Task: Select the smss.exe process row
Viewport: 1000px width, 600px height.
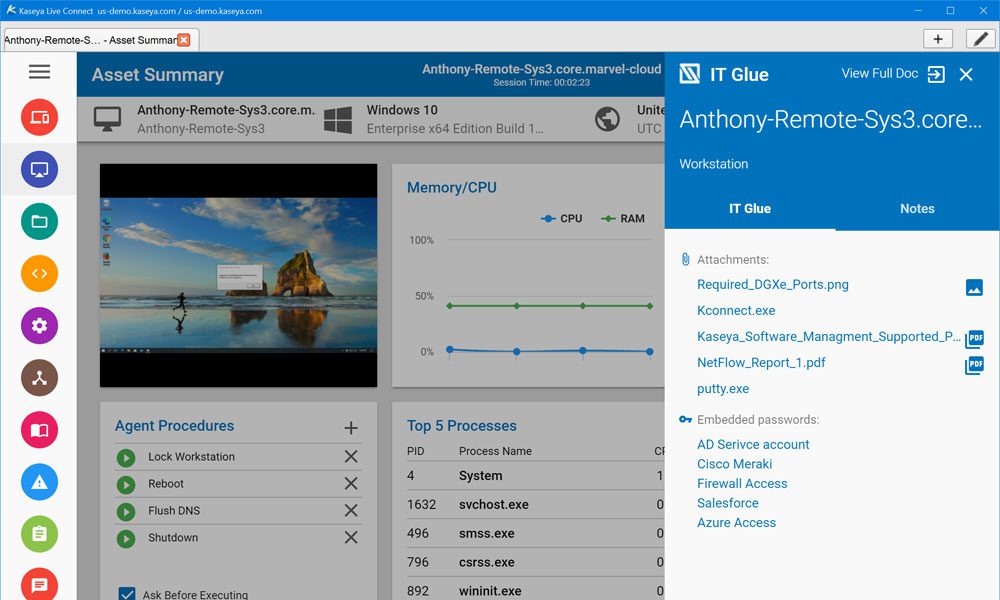Action: pos(535,533)
